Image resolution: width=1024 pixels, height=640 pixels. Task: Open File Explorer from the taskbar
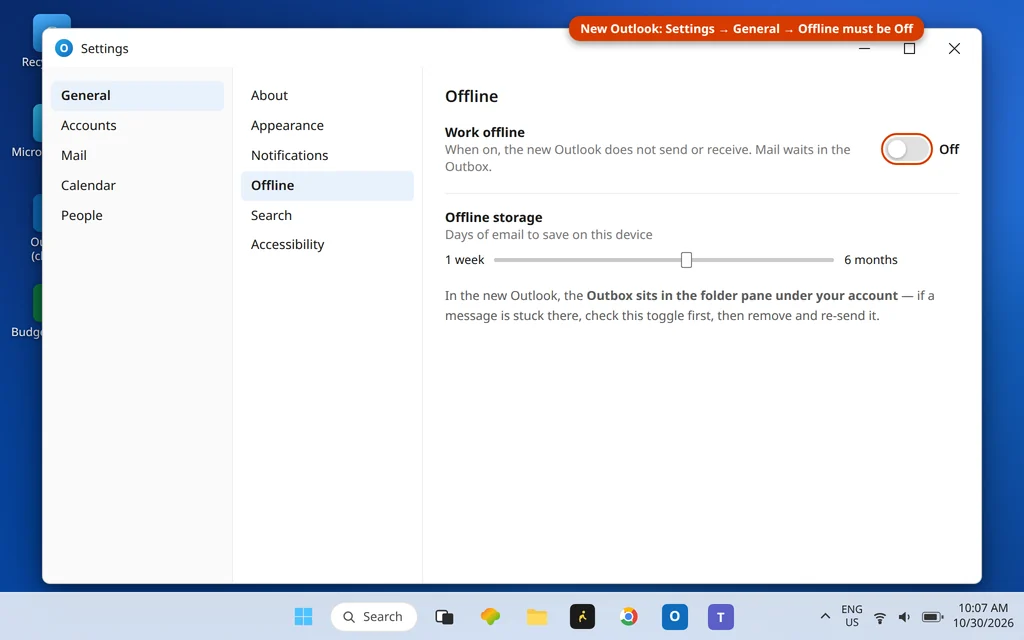pyautogui.click(x=537, y=616)
